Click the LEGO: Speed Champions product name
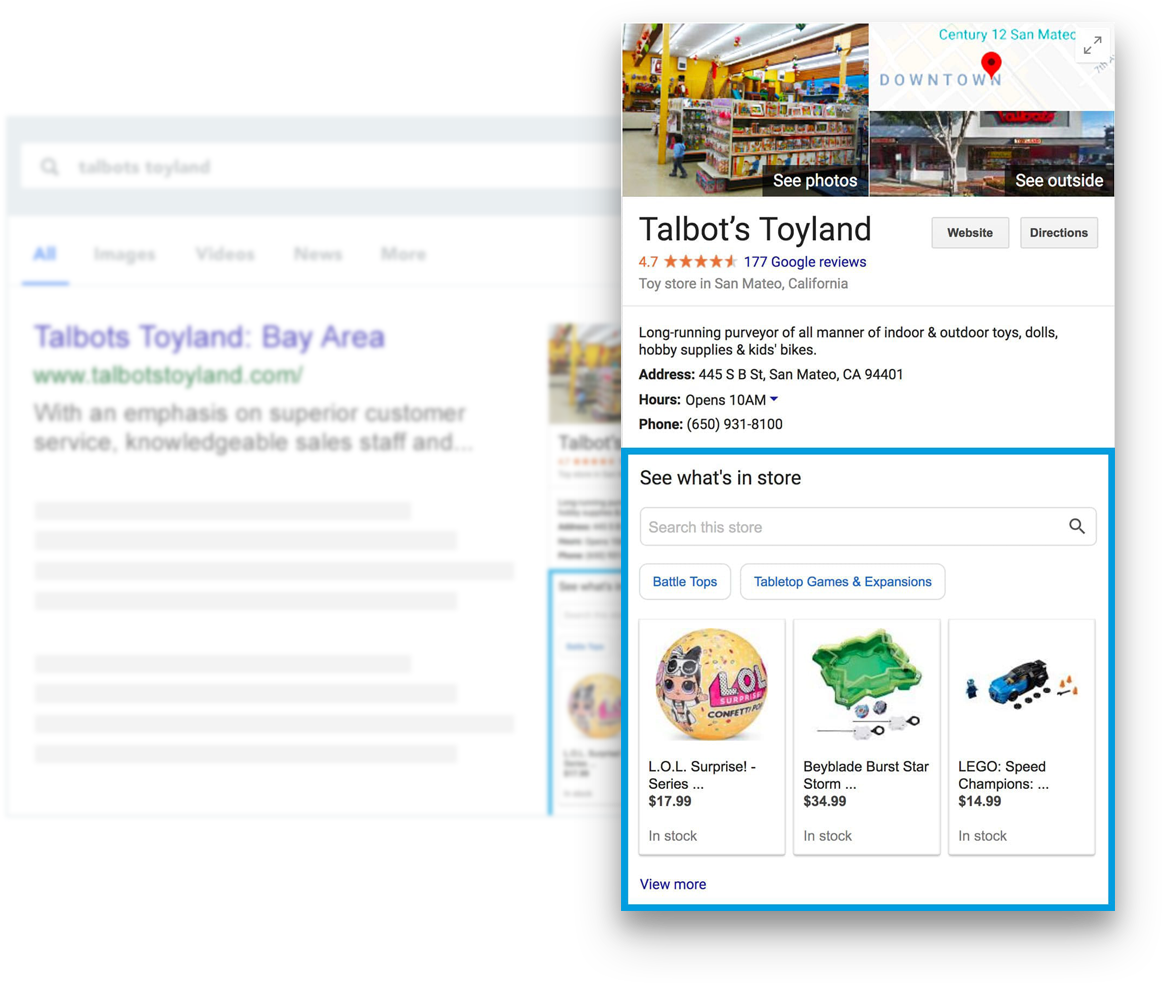Screen dimensions: 1162x983 click(1003, 775)
